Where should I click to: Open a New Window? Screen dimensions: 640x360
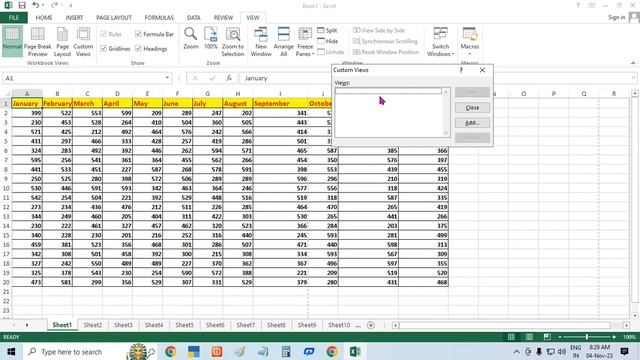click(x=261, y=42)
